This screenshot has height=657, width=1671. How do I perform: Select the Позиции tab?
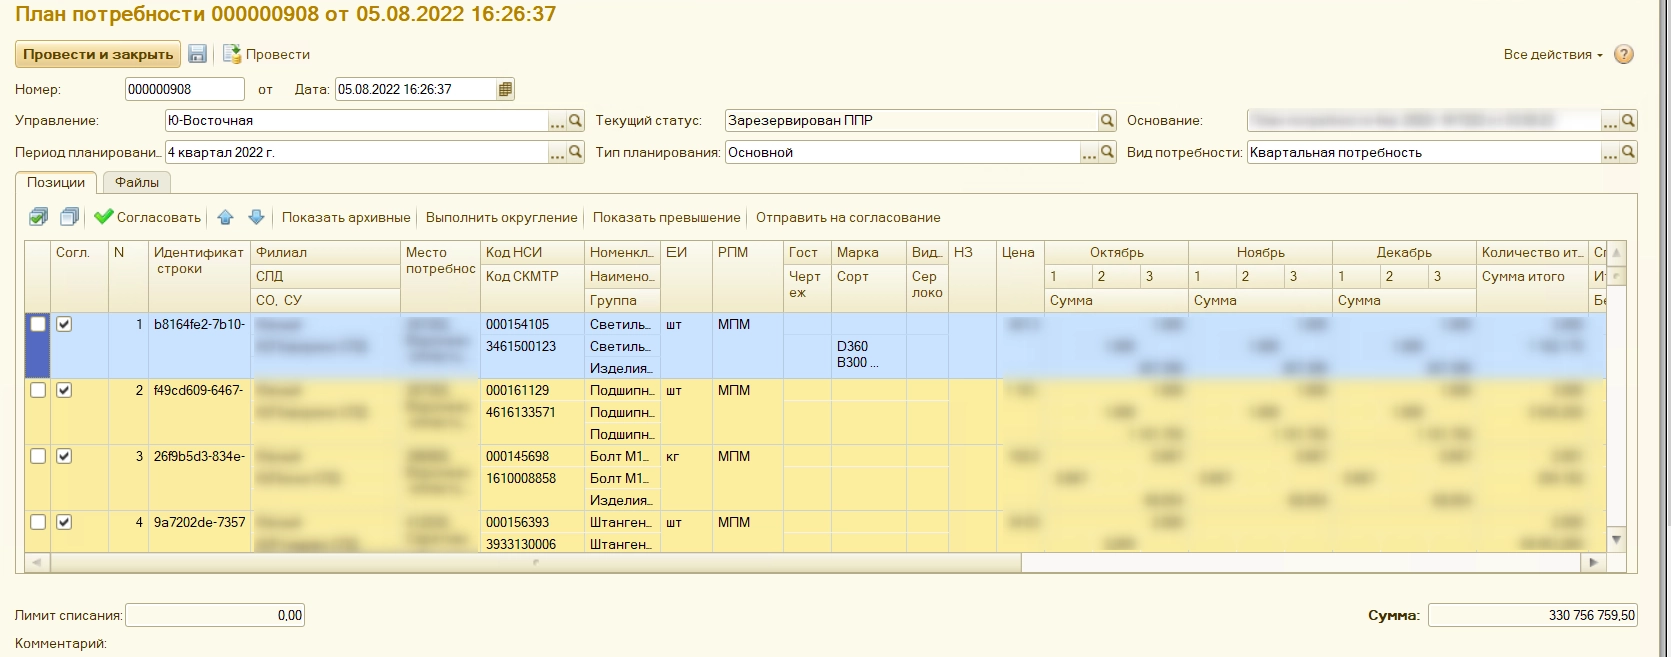[56, 182]
